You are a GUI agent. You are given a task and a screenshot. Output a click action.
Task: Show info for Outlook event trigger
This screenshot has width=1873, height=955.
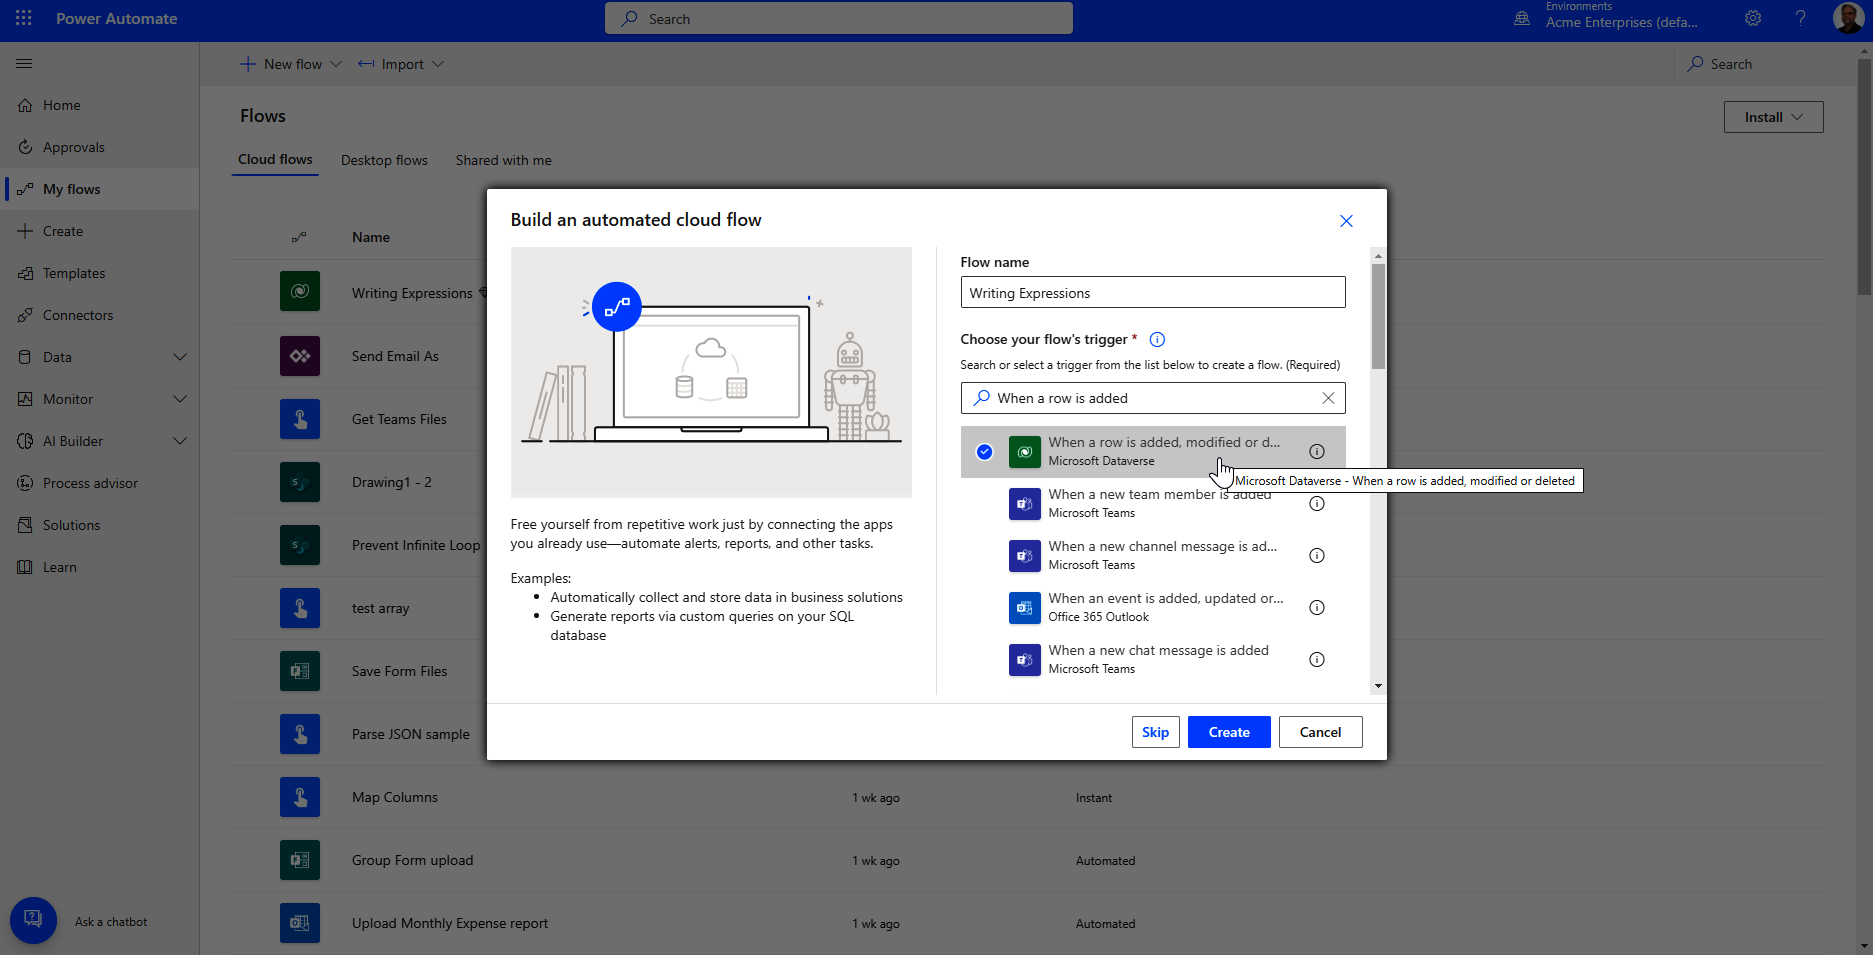1317,607
